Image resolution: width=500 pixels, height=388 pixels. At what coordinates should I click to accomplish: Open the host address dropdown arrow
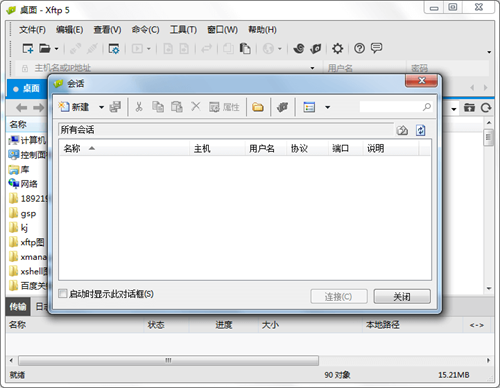click(312, 68)
